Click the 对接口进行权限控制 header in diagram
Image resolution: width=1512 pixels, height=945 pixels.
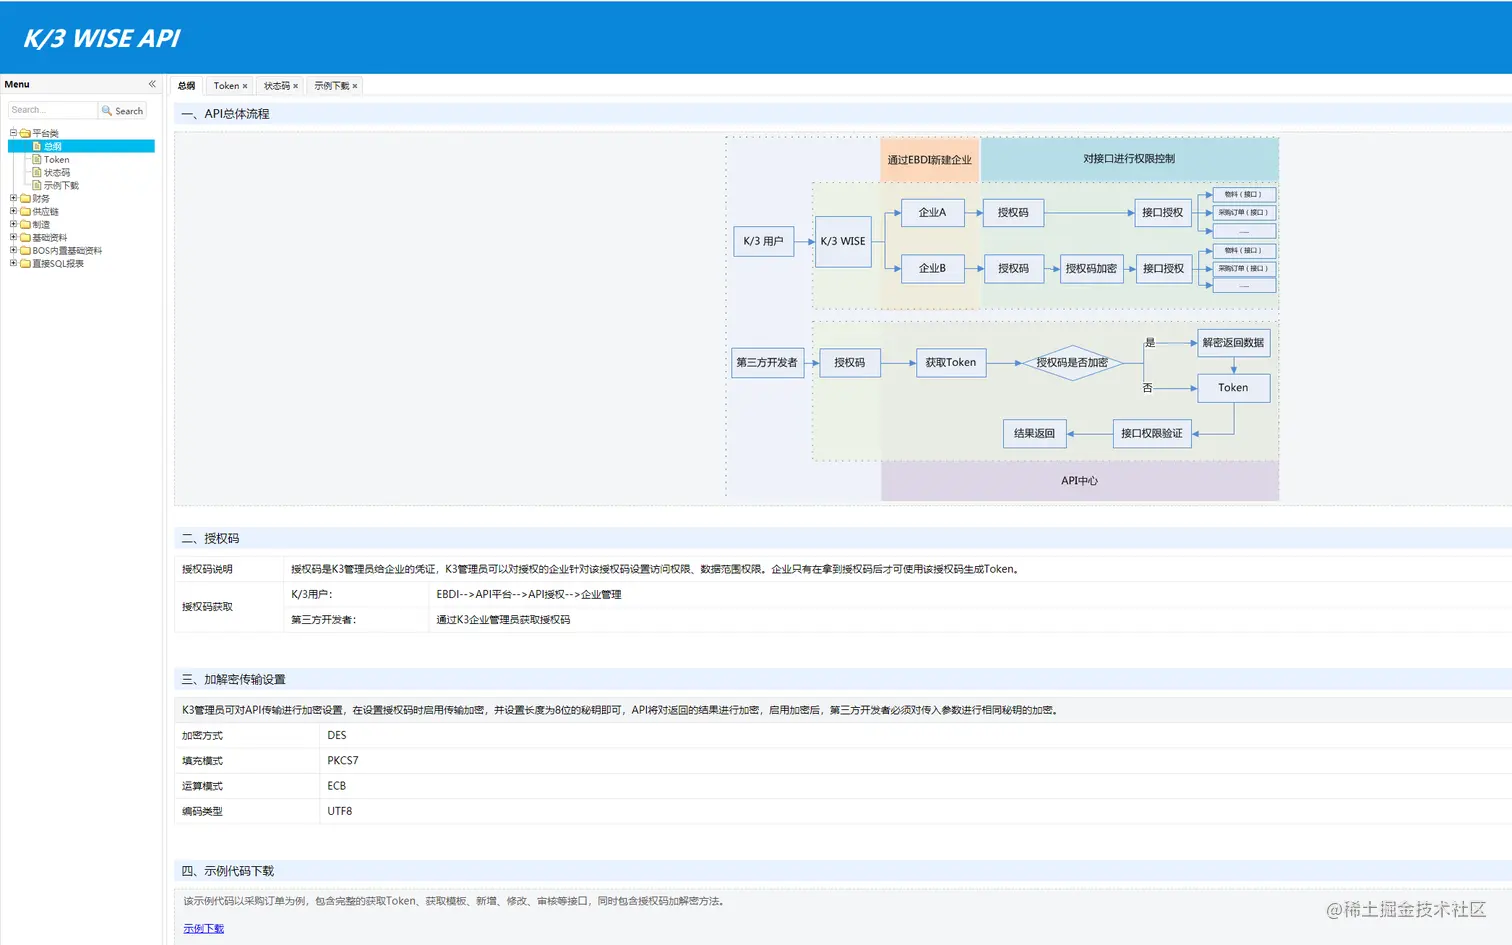(1129, 159)
